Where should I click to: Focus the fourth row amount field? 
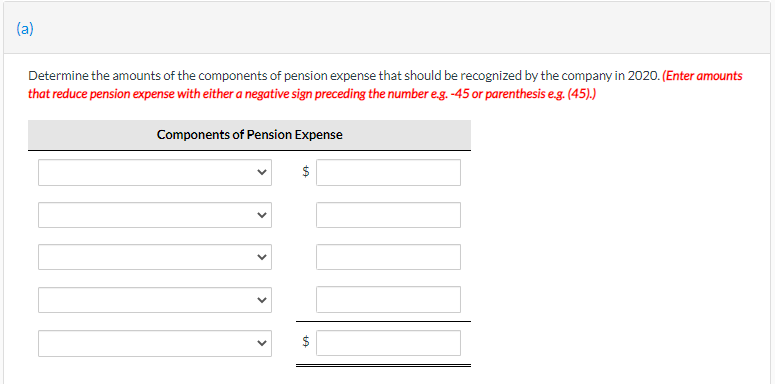388,299
